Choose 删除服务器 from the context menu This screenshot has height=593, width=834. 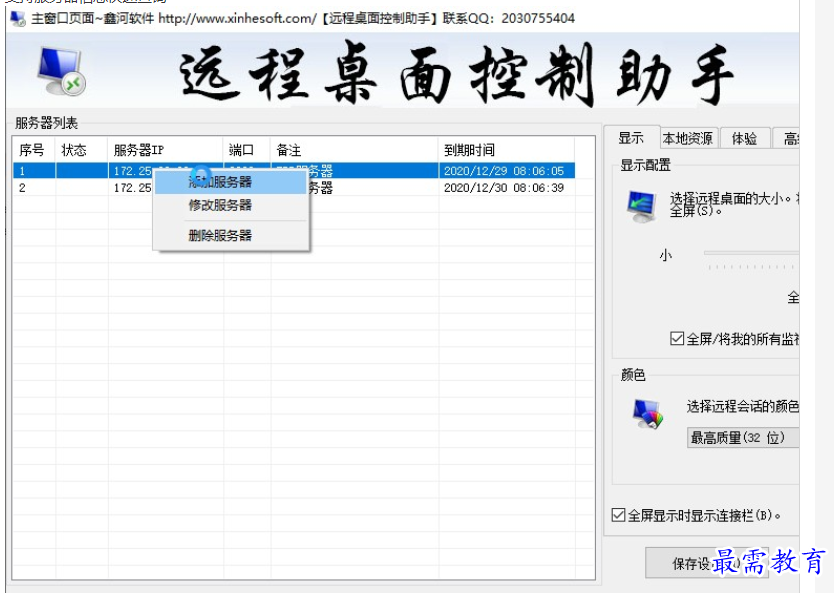pyautogui.click(x=231, y=235)
